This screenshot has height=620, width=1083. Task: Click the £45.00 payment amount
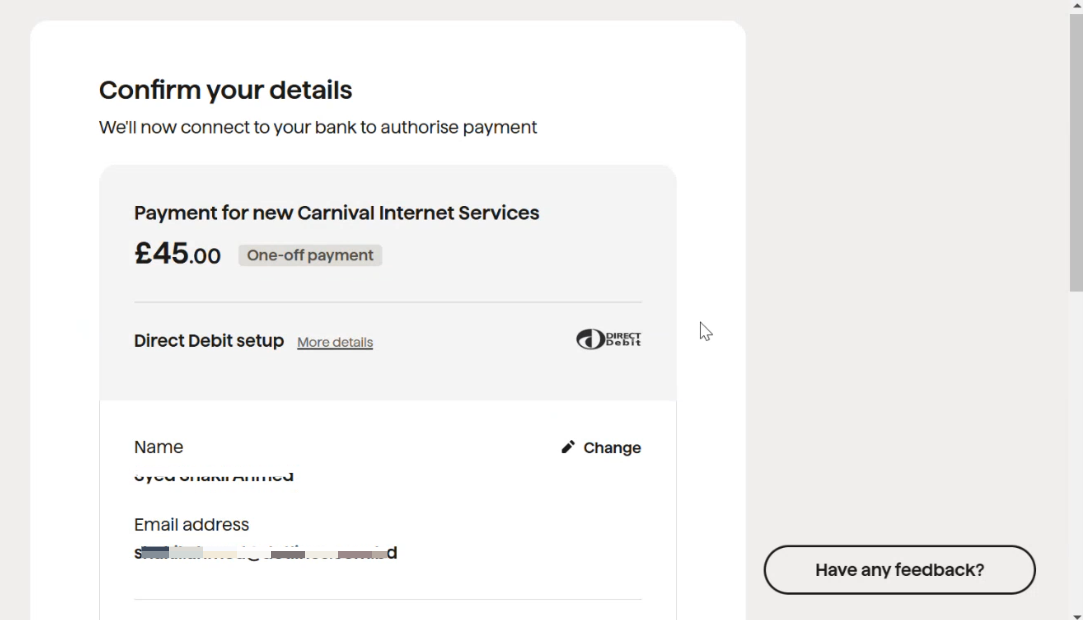(178, 254)
